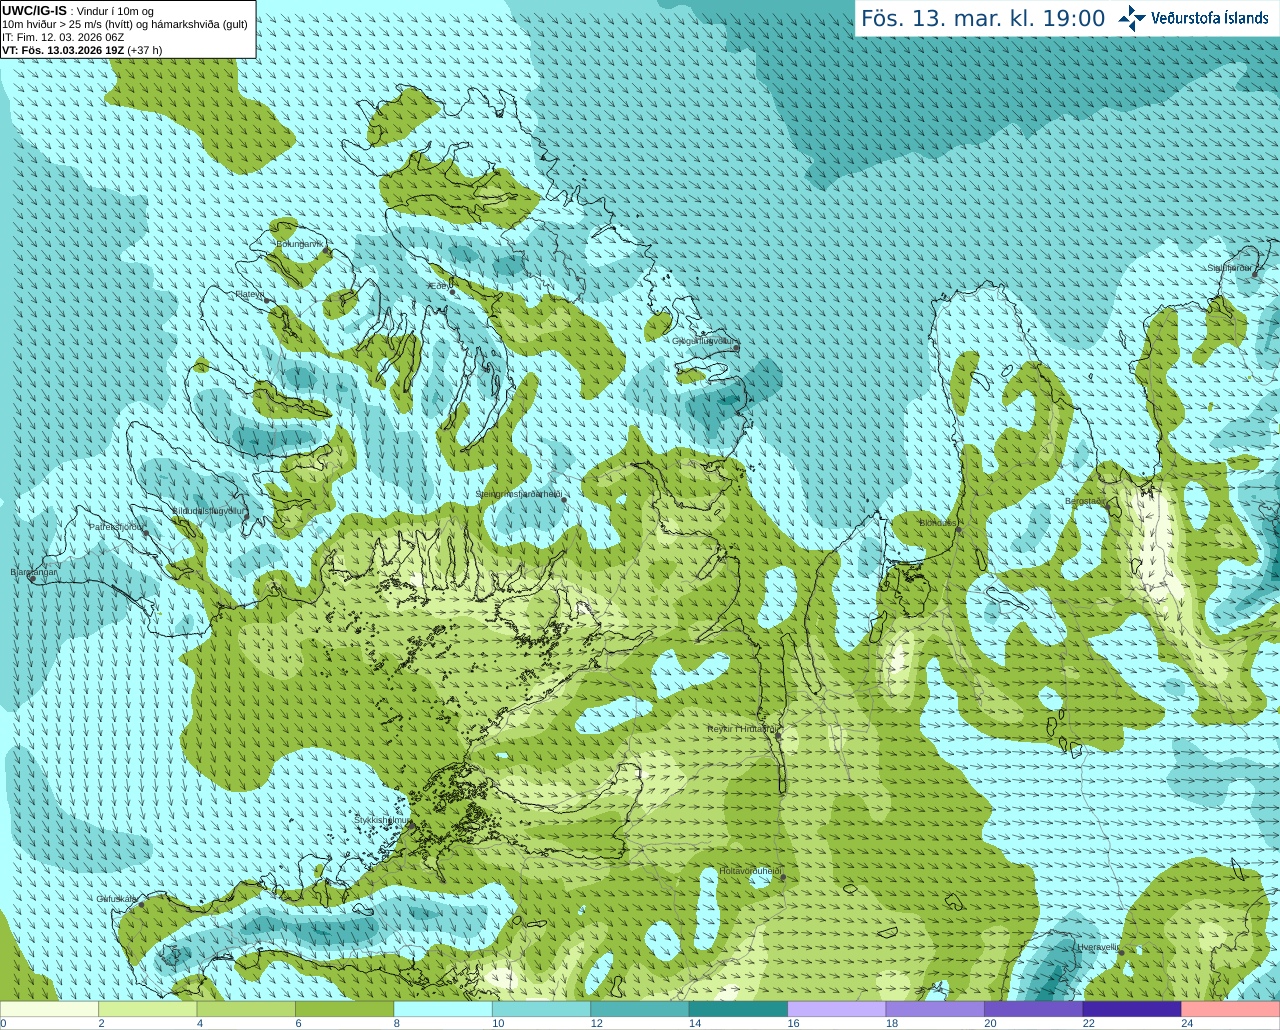The height and width of the screenshot is (1030, 1280).
Task: Click the Gufuskálar station label
Action: pyautogui.click(x=116, y=898)
